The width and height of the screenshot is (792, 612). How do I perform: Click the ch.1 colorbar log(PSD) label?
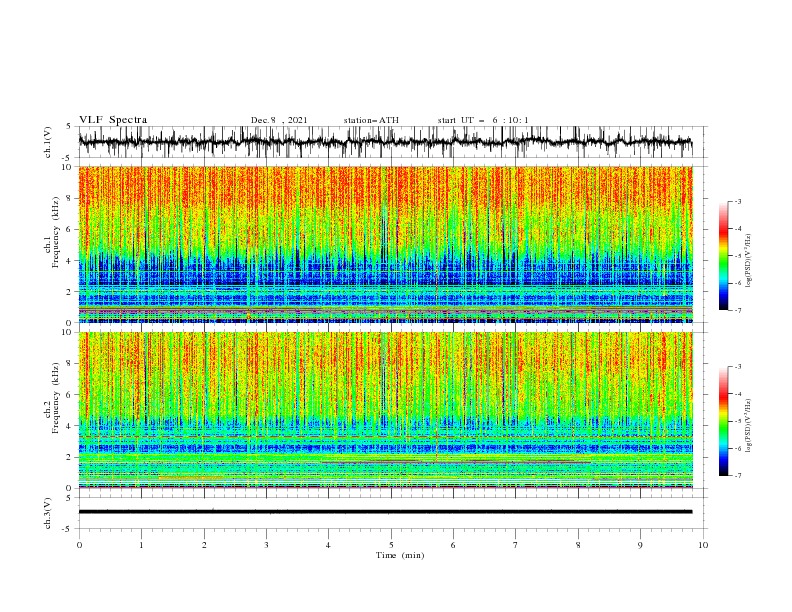click(x=748, y=260)
